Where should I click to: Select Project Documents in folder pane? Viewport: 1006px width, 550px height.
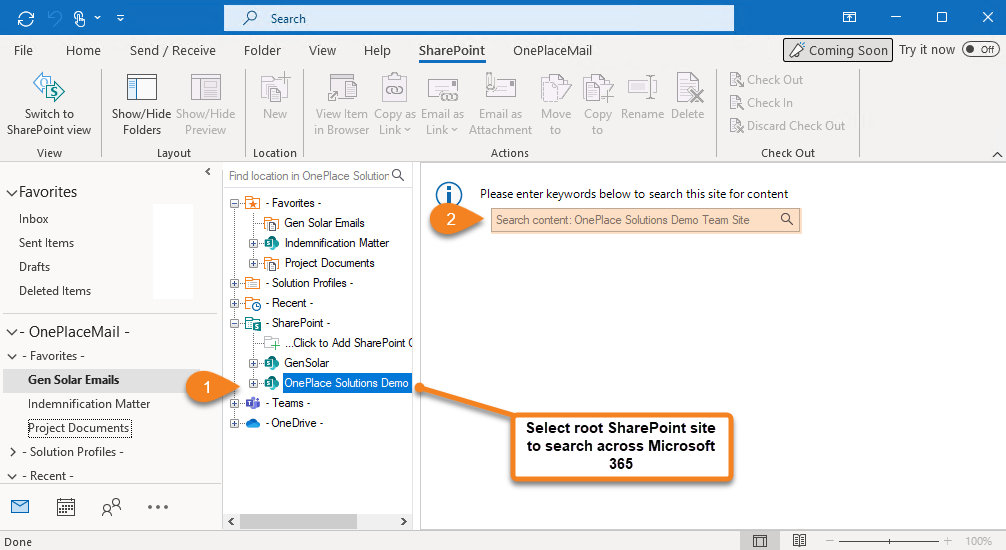click(x=79, y=428)
